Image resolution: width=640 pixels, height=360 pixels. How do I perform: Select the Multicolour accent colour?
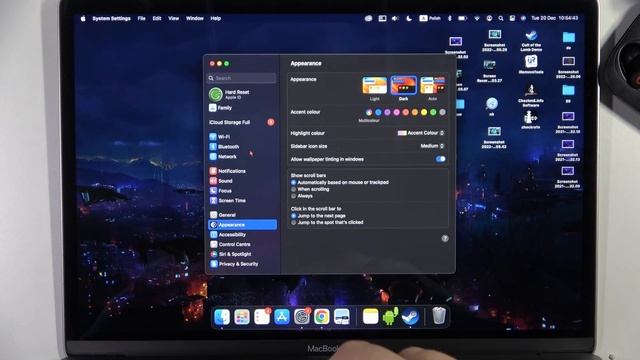coord(369,112)
